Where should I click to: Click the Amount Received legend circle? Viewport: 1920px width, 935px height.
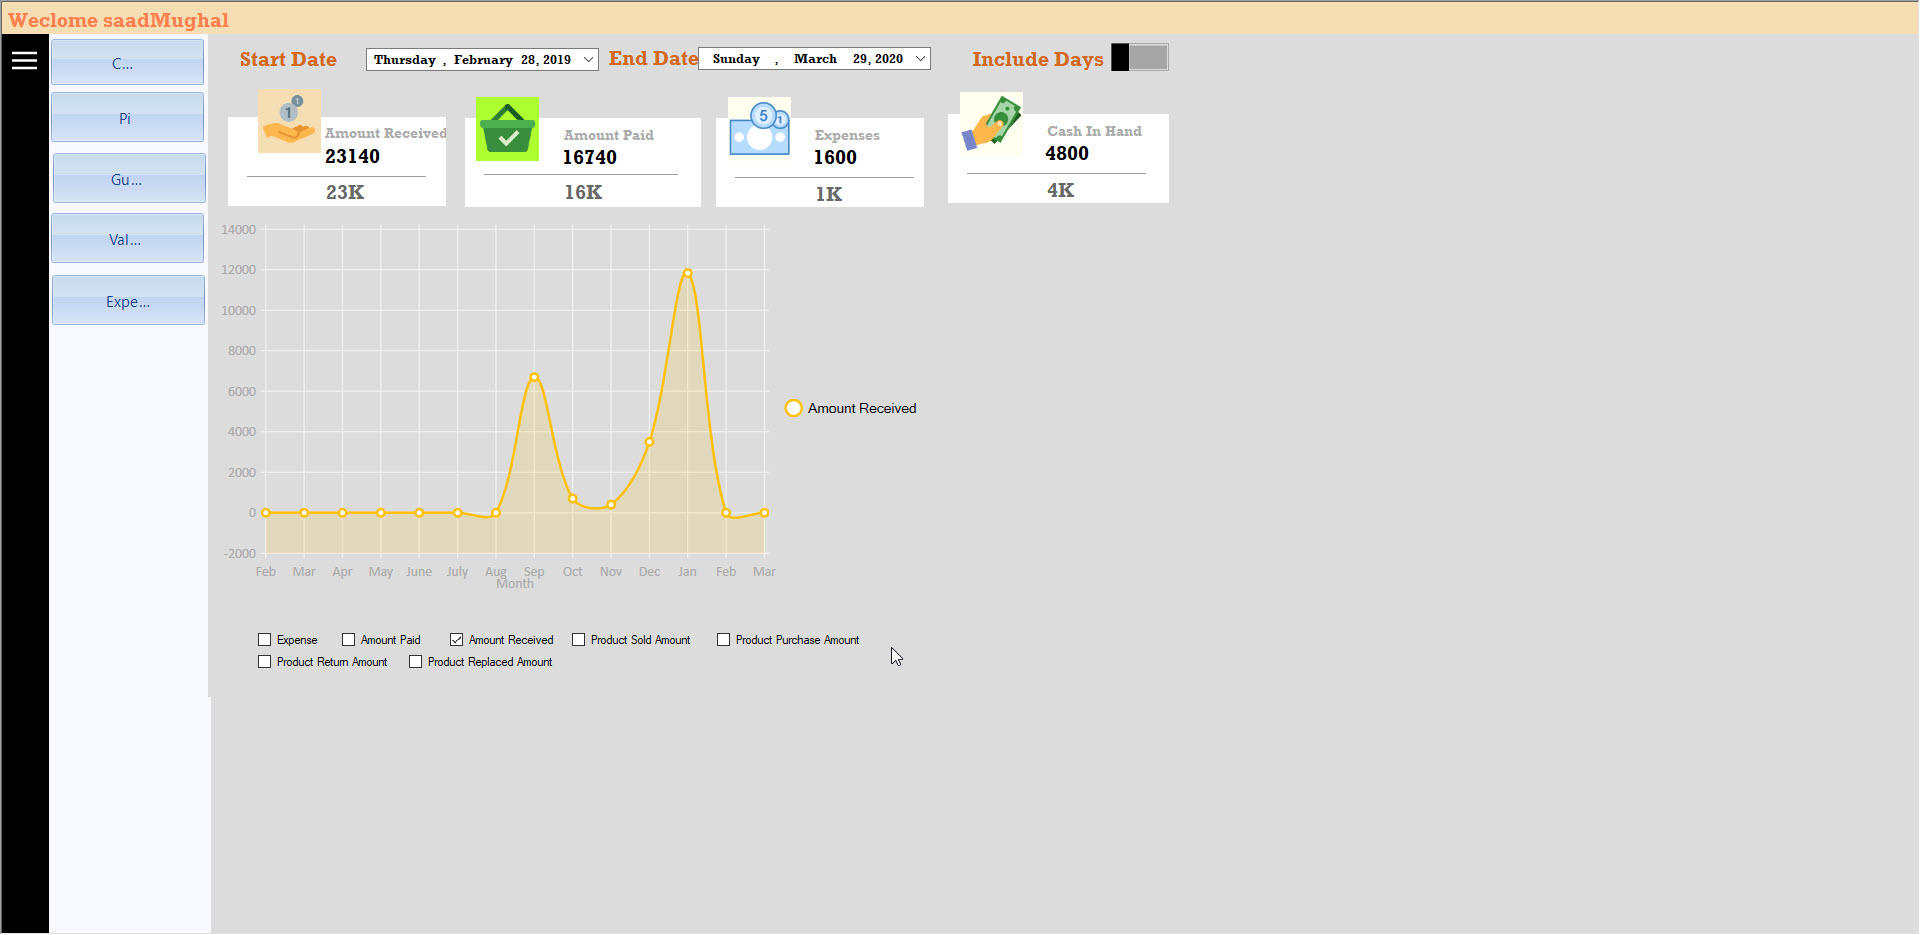coord(793,408)
